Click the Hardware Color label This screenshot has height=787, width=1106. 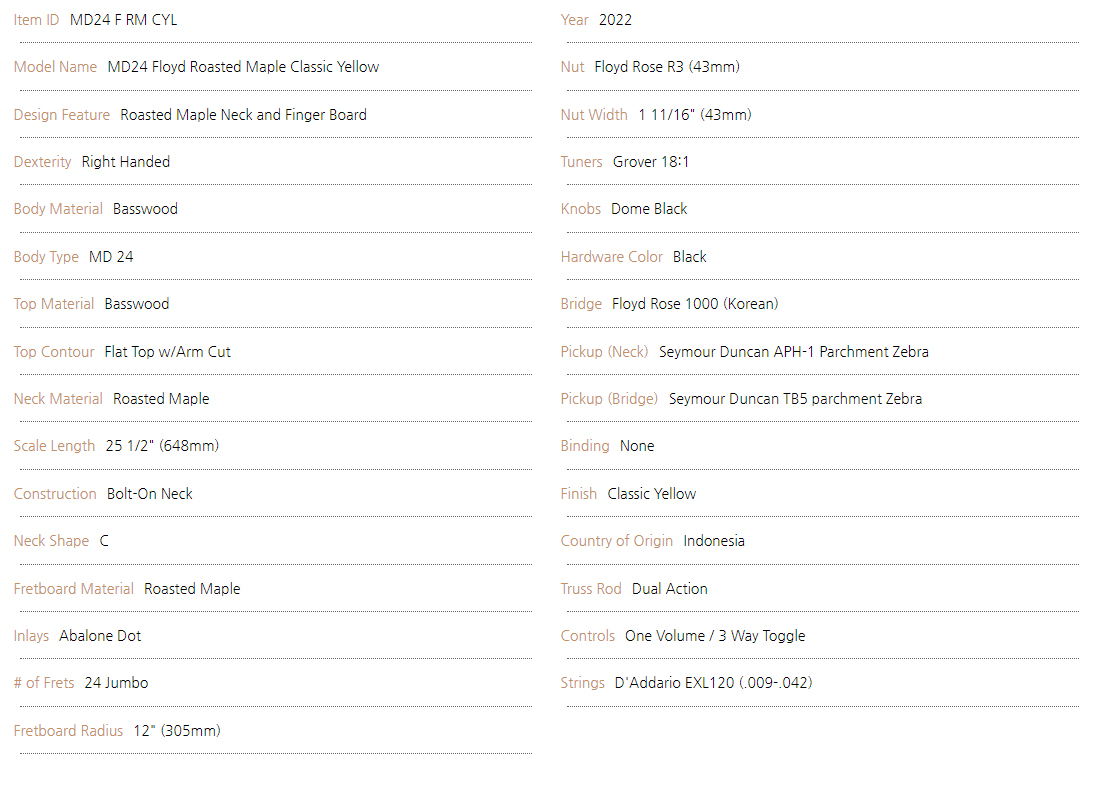pyautogui.click(x=612, y=257)
